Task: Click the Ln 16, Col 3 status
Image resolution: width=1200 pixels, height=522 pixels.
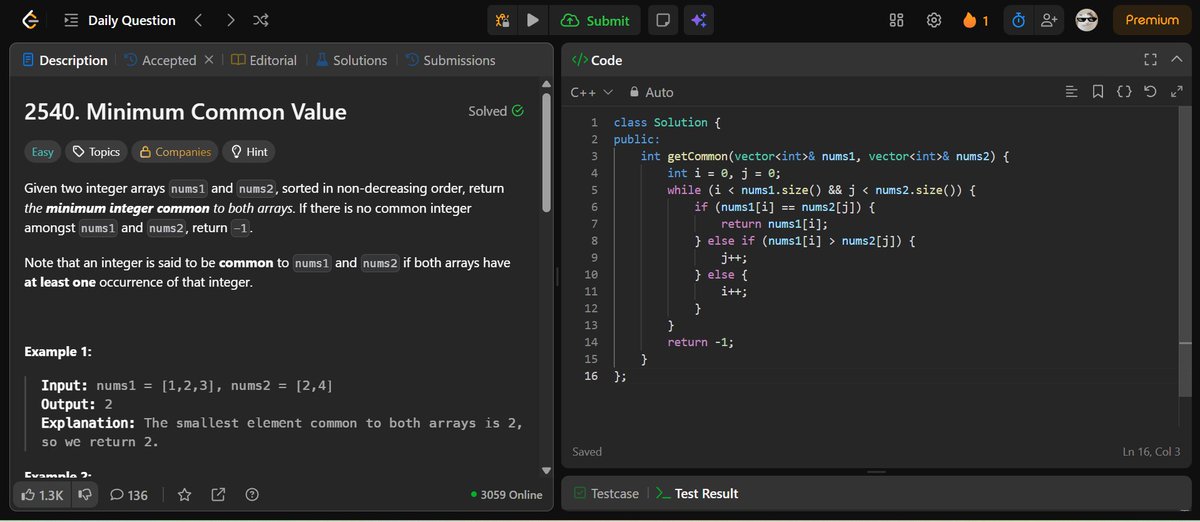Action: 1152,452
